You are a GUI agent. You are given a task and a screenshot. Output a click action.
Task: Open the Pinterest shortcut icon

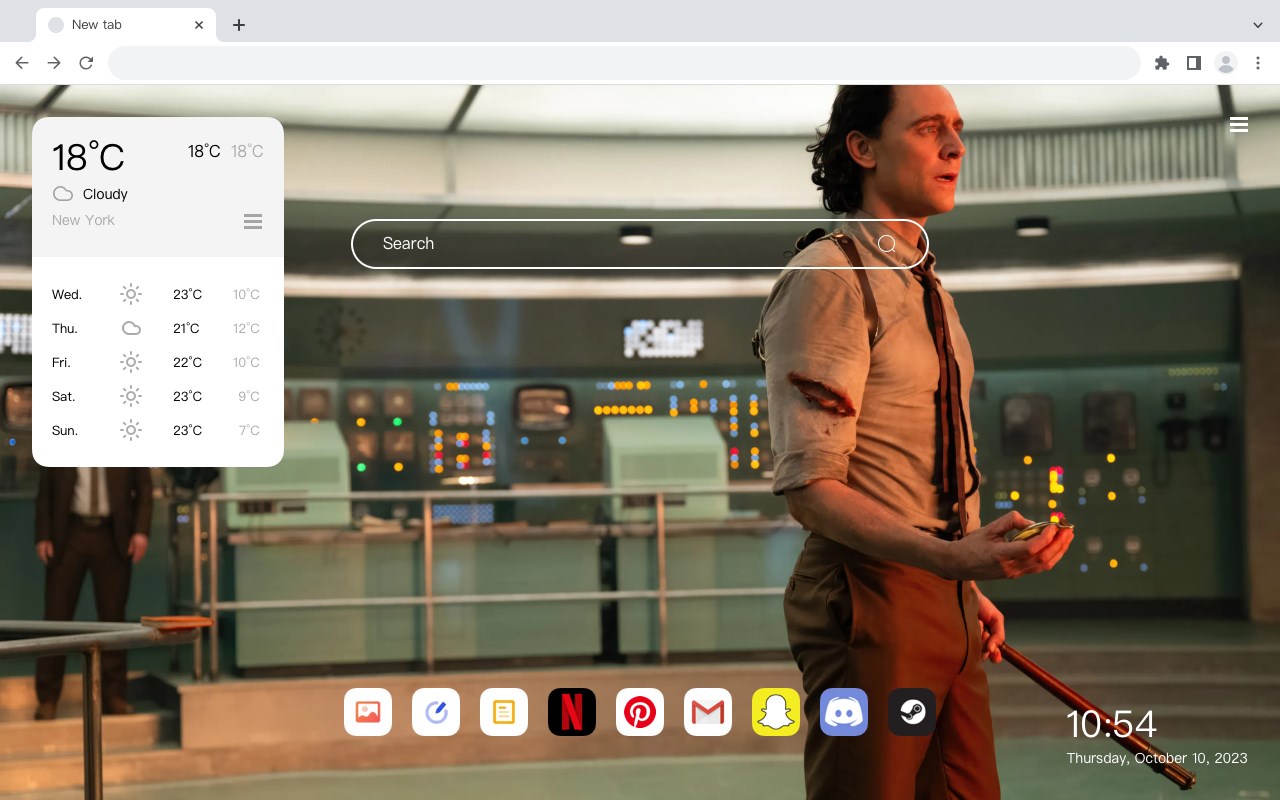pos(640,712)
